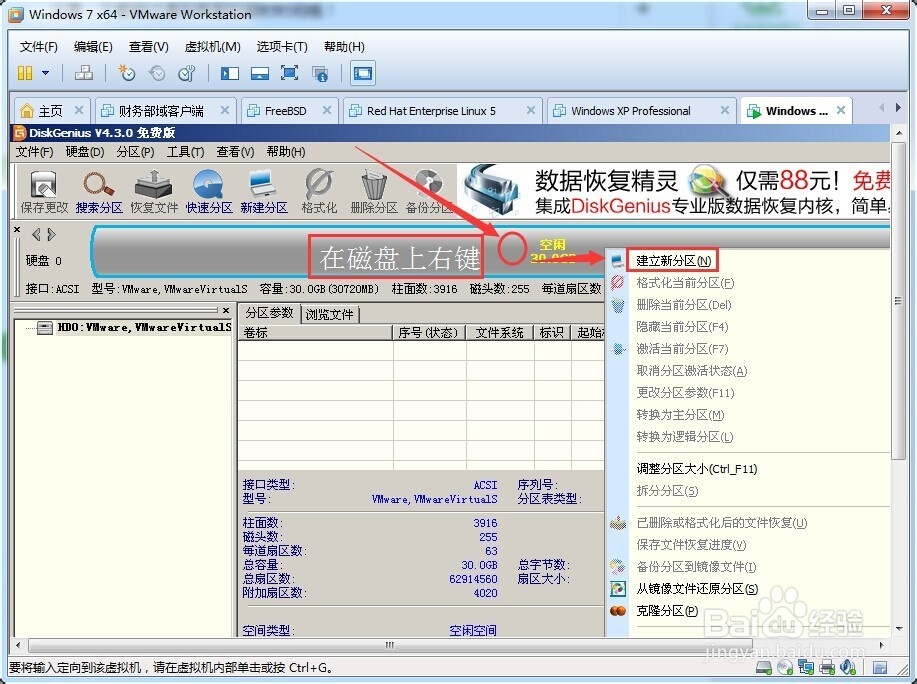The image size is (917, 684).
Task: Click the VMware console view icon
Action: [363, 73]
